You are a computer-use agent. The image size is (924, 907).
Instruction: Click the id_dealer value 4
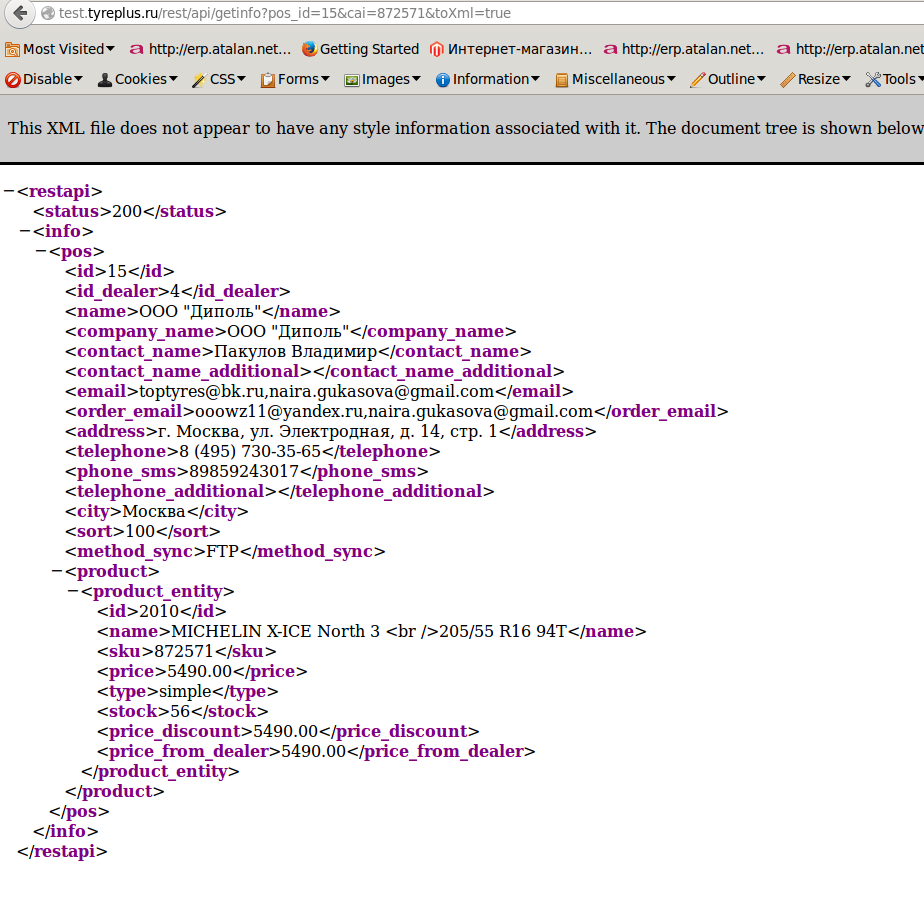pyautogui.click(x=175, y=291)
